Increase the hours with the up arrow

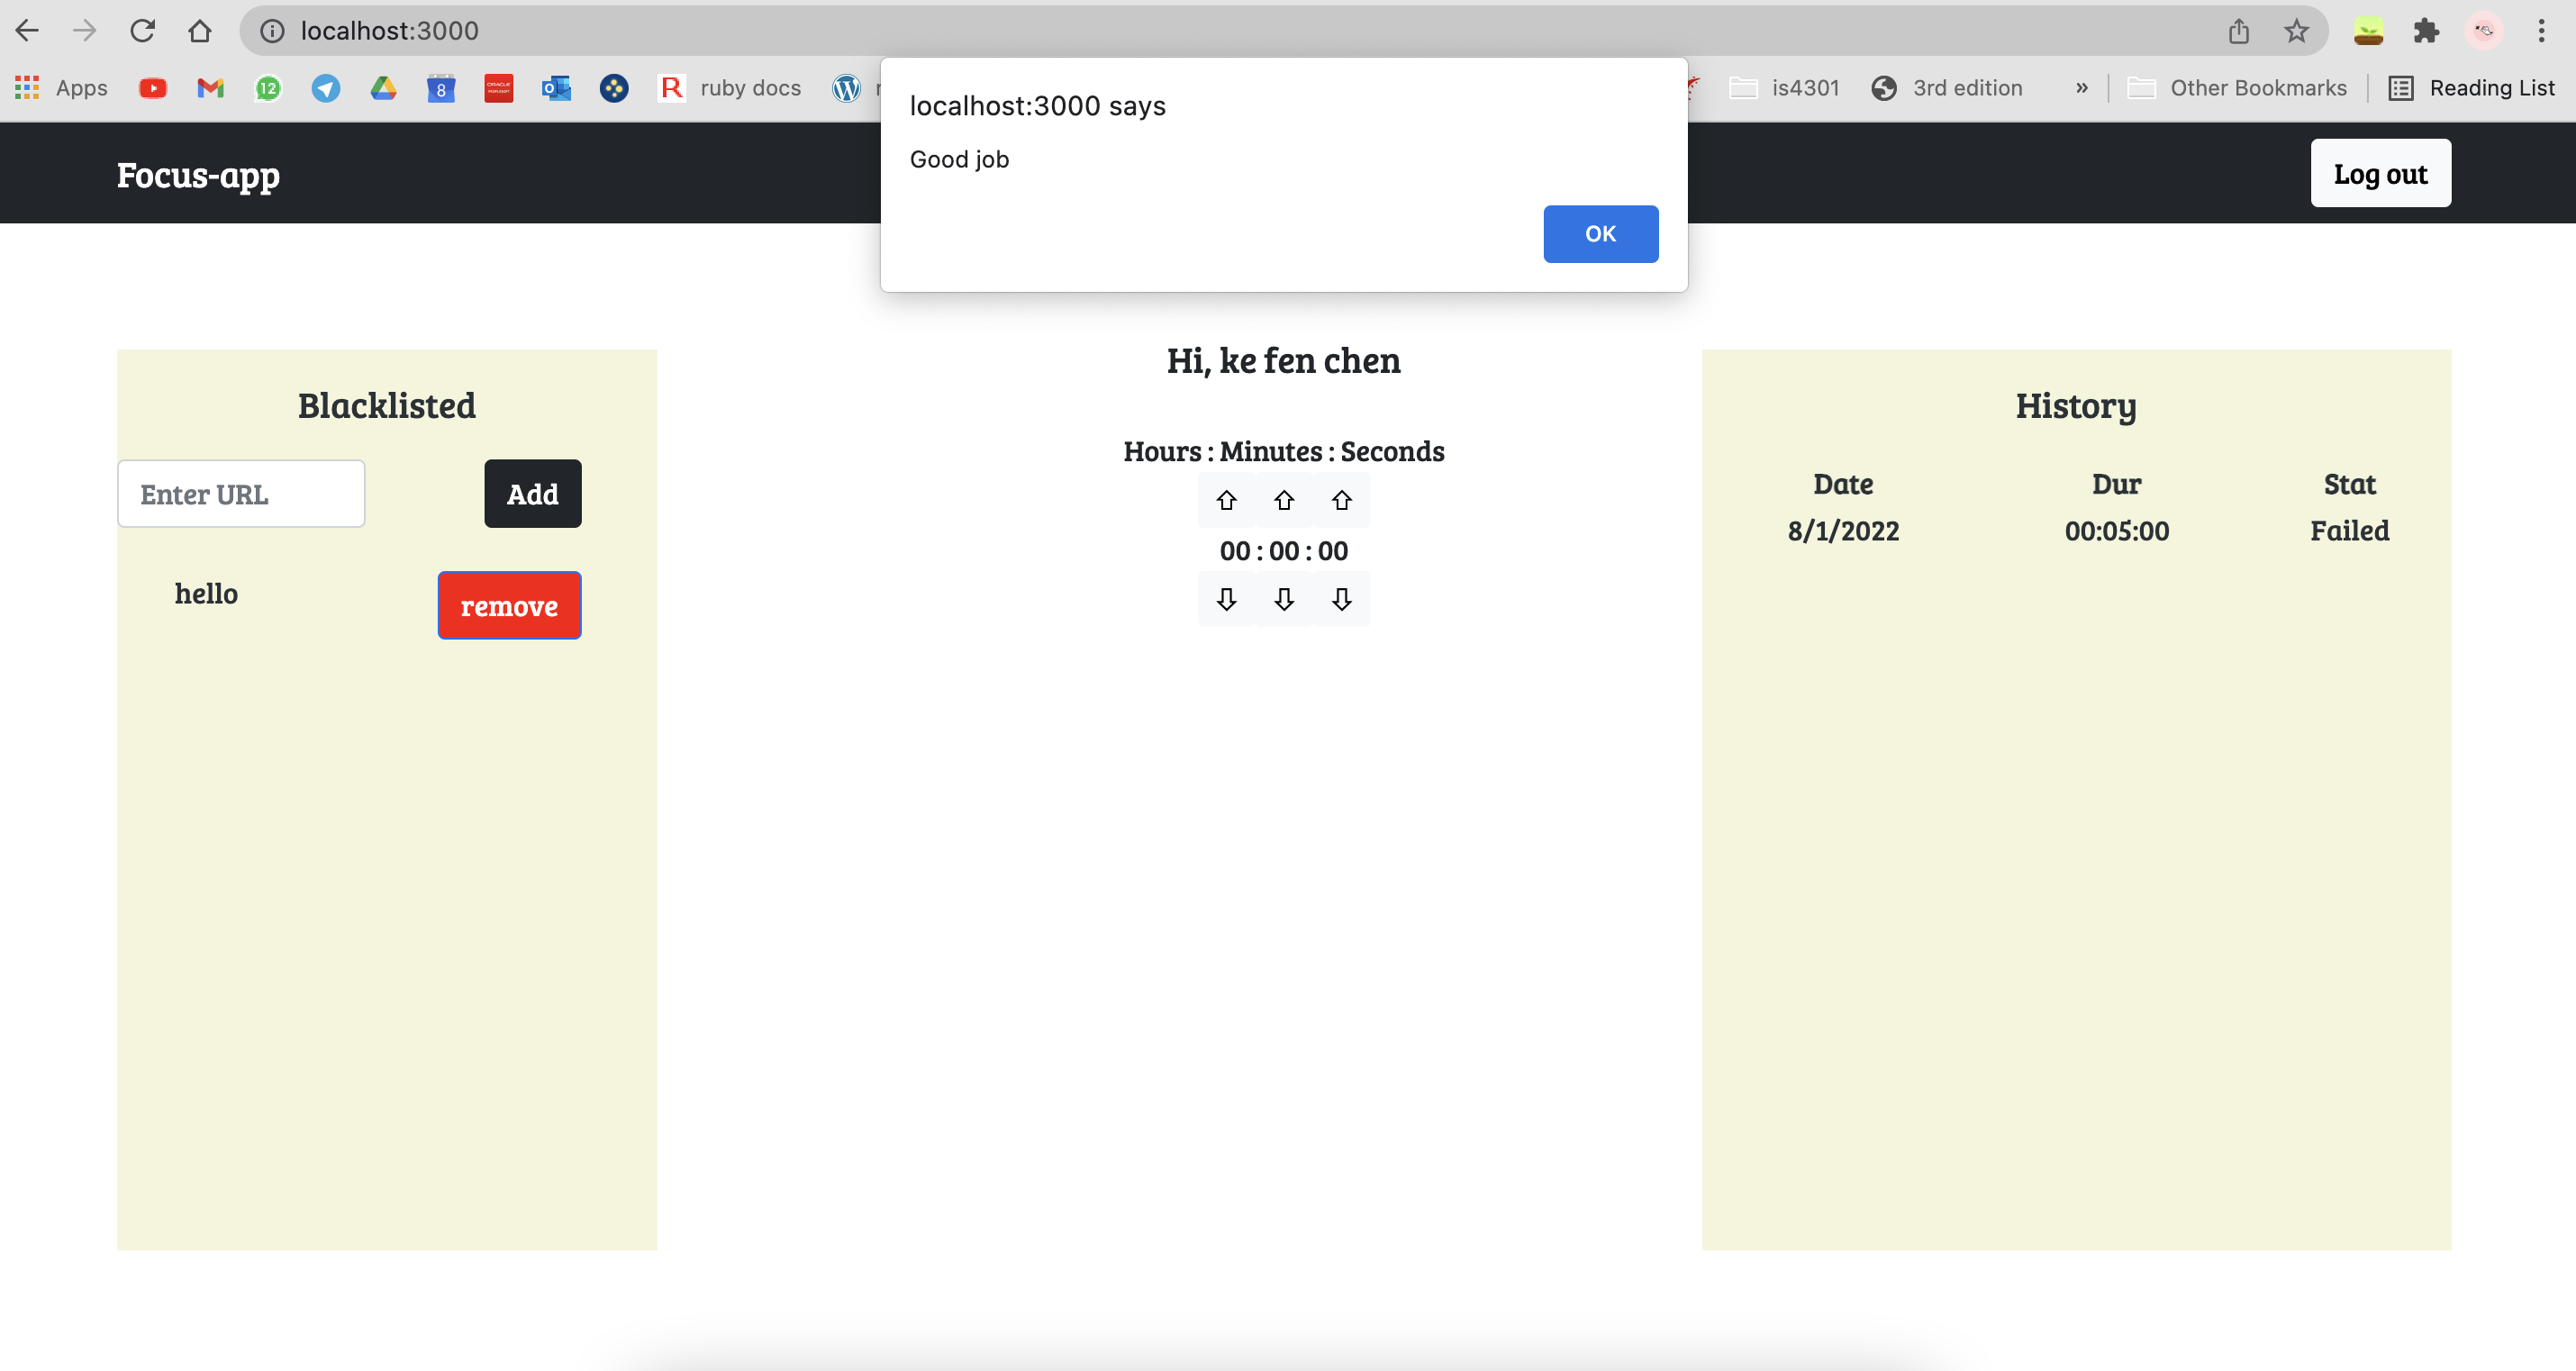(1226, 500)
